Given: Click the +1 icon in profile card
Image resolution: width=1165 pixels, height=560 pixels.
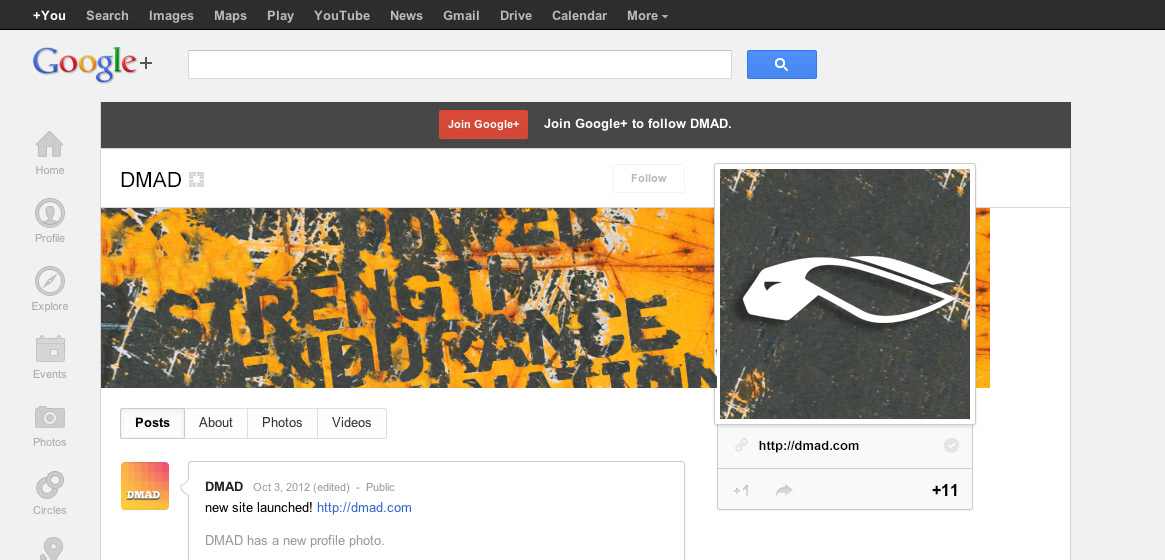Looking at the screenshot, I should 741,490.
